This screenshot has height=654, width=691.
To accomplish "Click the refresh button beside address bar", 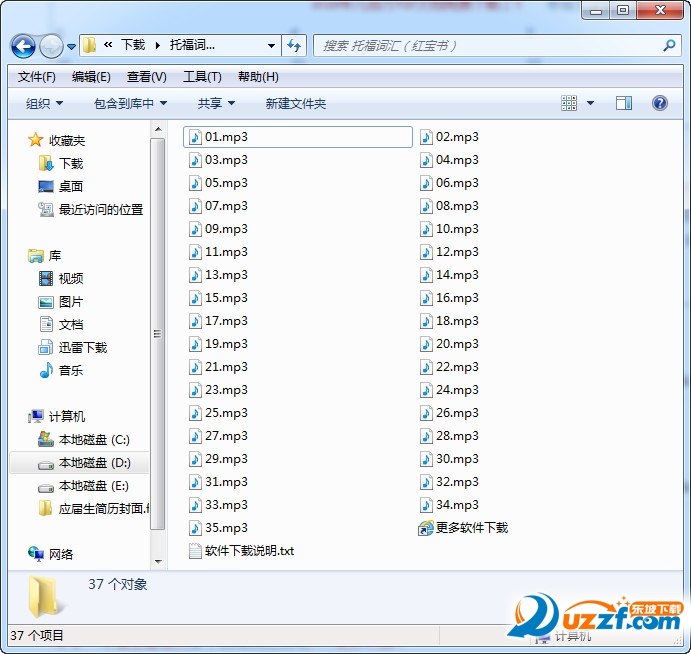I will (x=293, y=45).
